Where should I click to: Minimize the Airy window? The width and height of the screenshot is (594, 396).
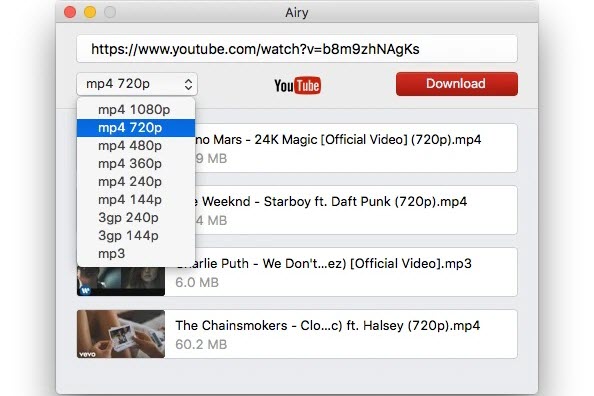pos(90,12)
